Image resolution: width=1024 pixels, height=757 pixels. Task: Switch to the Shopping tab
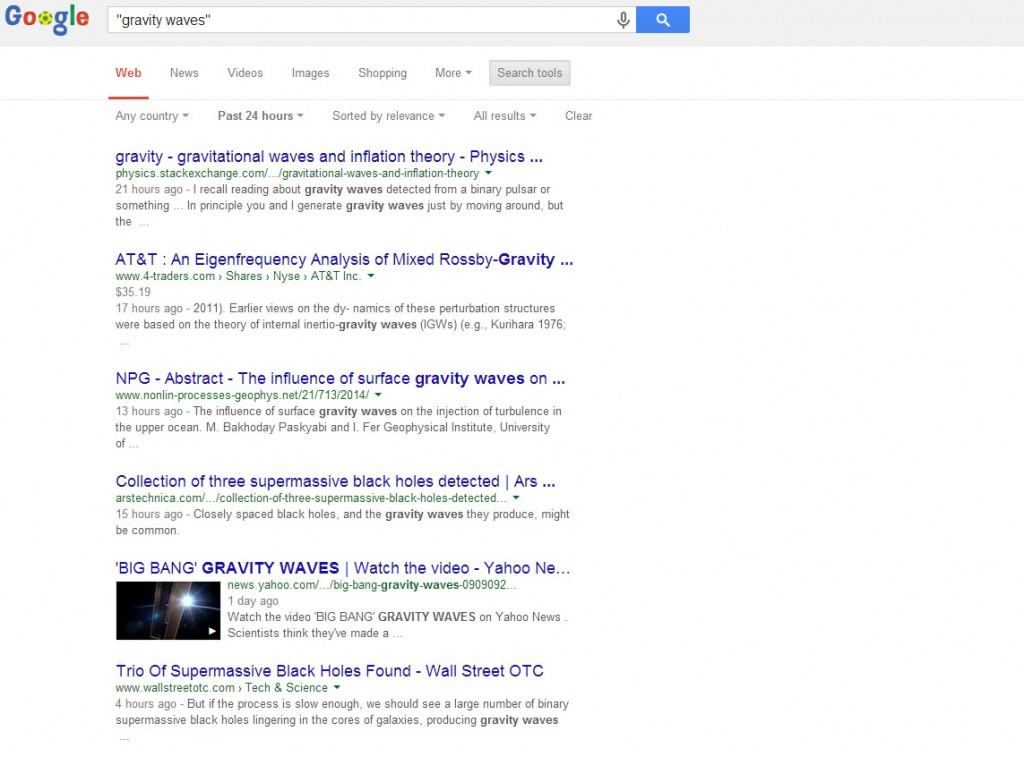pyautogui.click(x=382, y=72)
